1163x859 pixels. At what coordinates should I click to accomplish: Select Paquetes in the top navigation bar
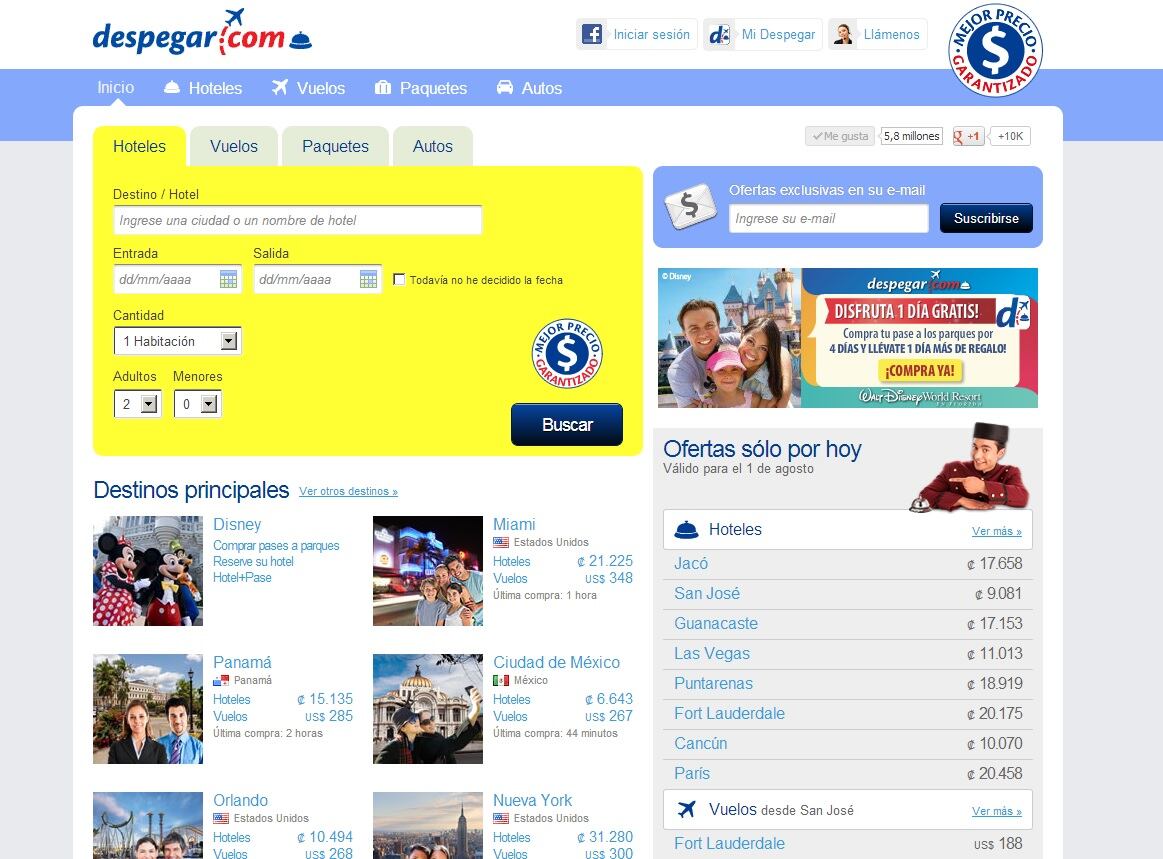click(x=421, y=88)
